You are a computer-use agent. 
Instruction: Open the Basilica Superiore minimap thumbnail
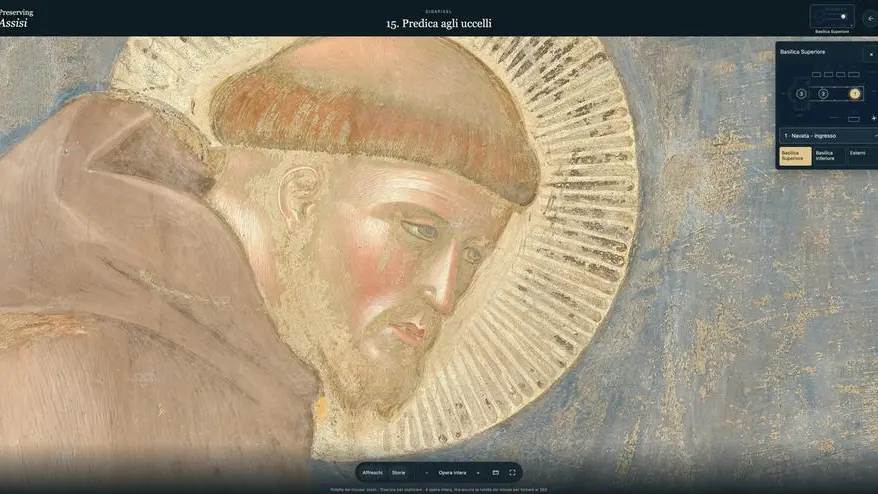[x=832, y=16]
